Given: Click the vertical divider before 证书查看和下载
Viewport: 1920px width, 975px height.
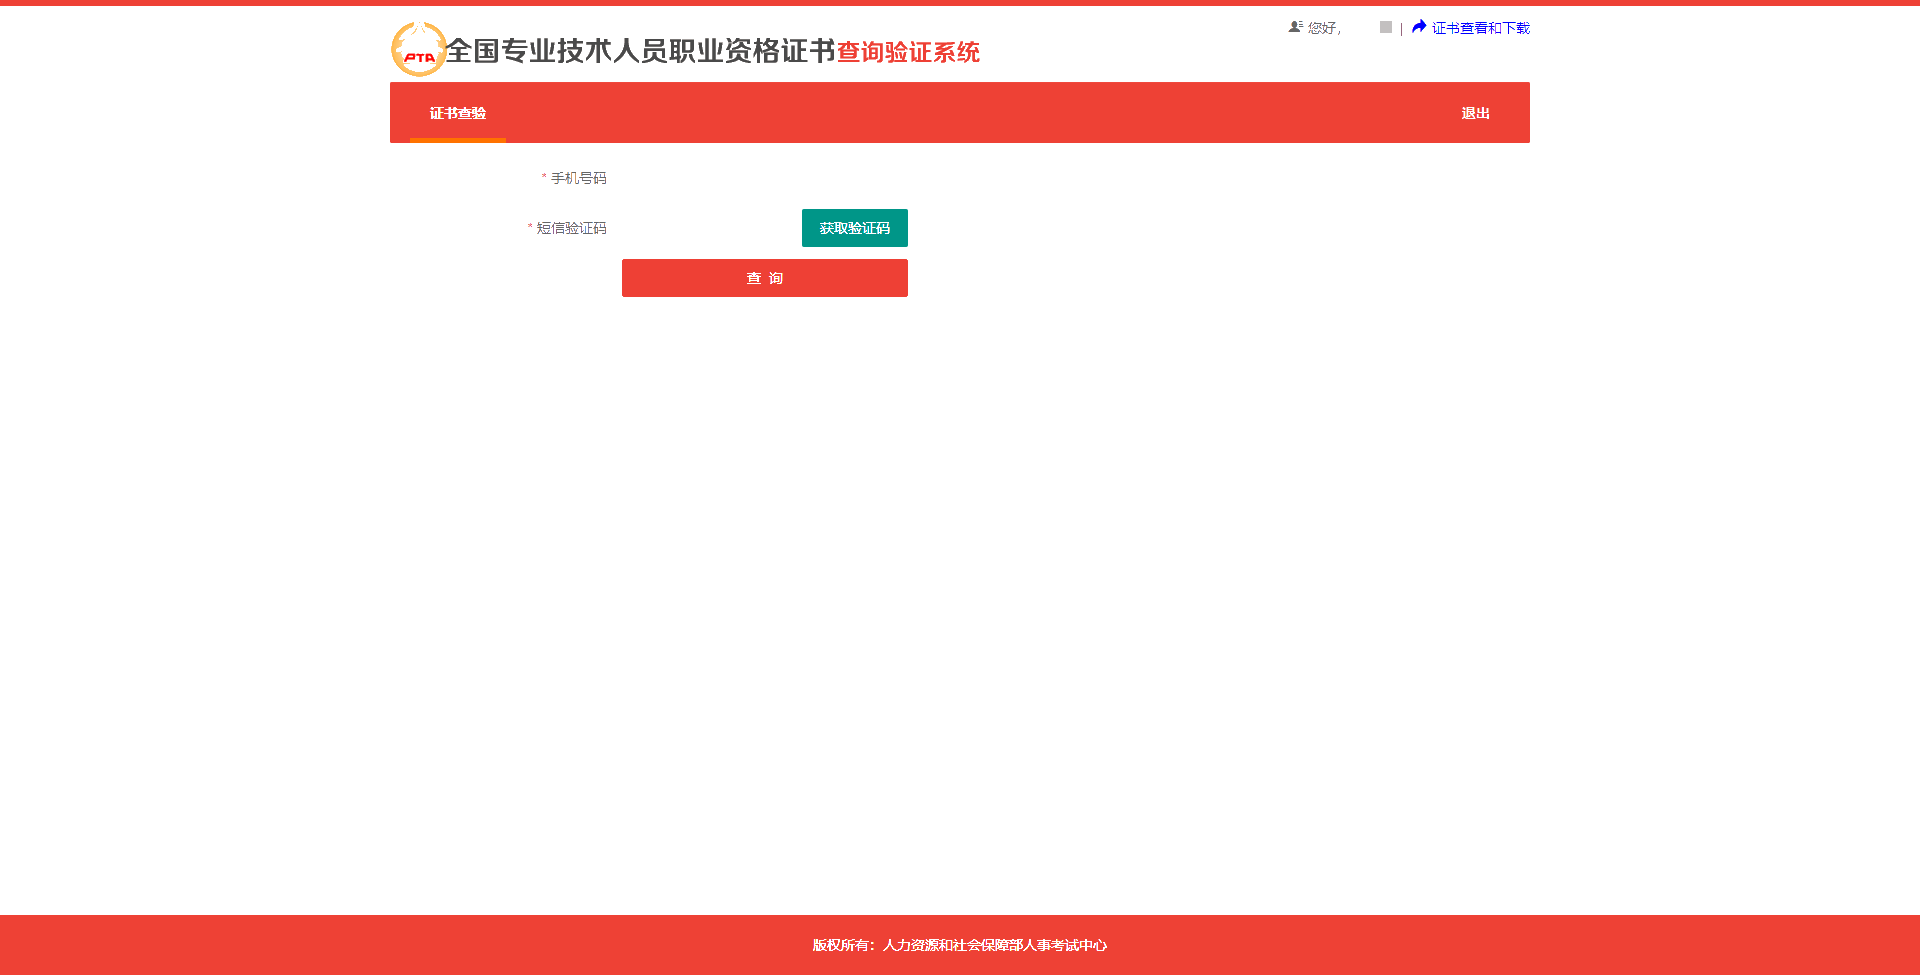Looking at the screenshot, I should click(1401, 28).
